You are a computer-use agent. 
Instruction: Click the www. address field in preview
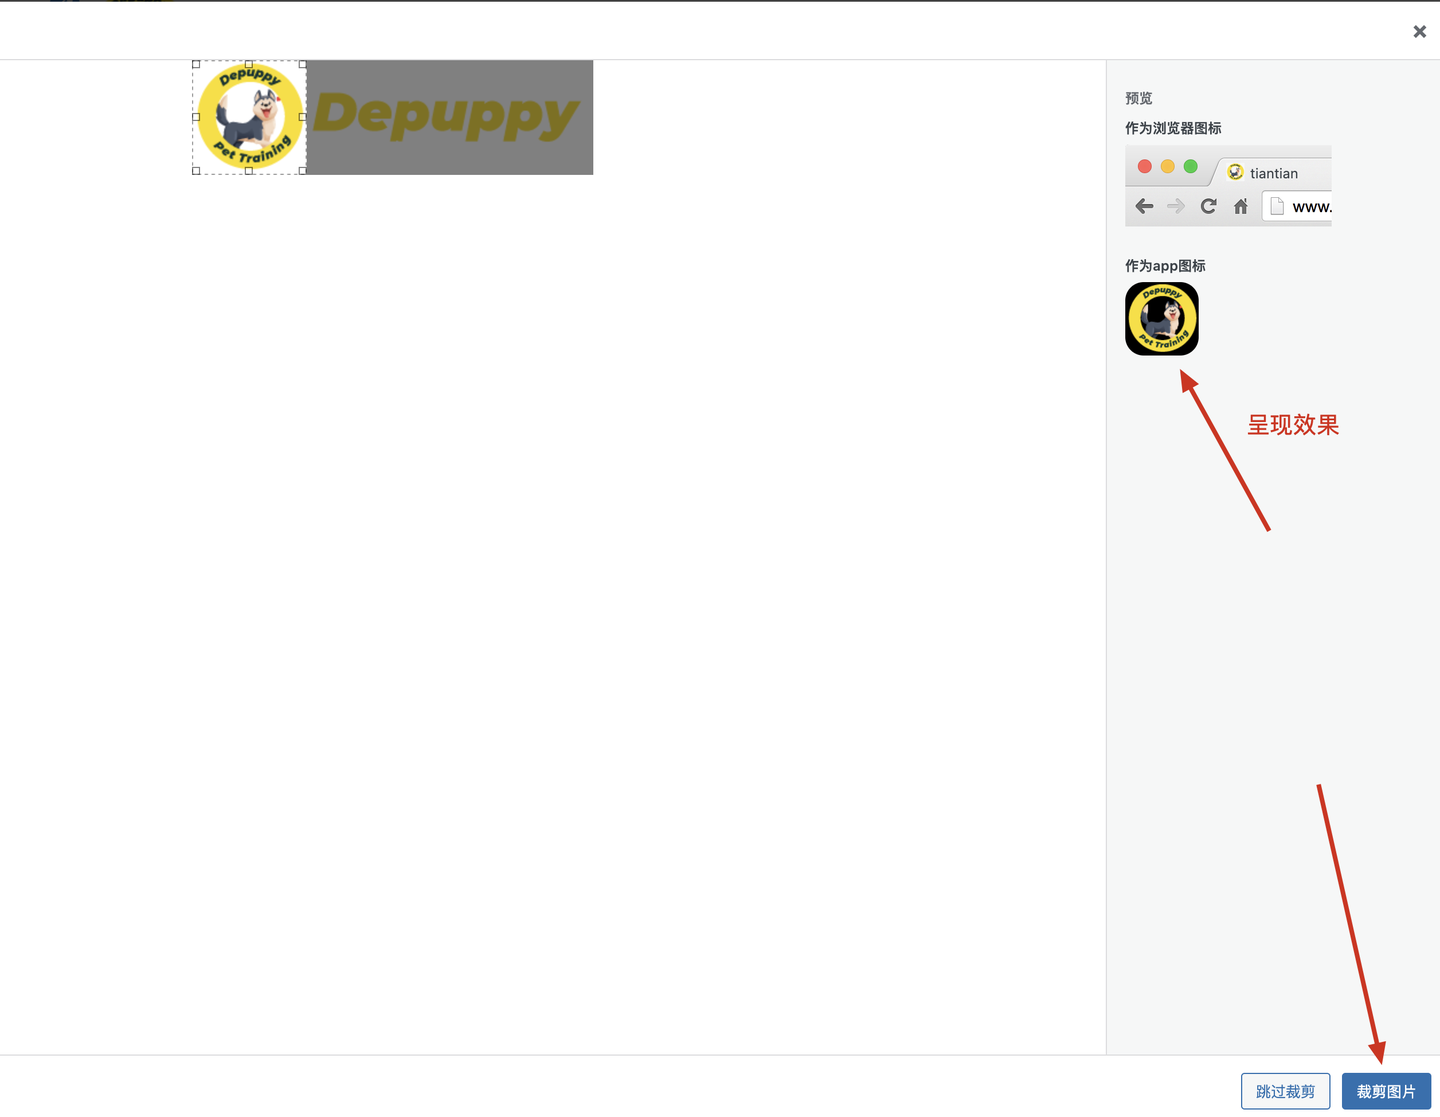click(1298, 207)
